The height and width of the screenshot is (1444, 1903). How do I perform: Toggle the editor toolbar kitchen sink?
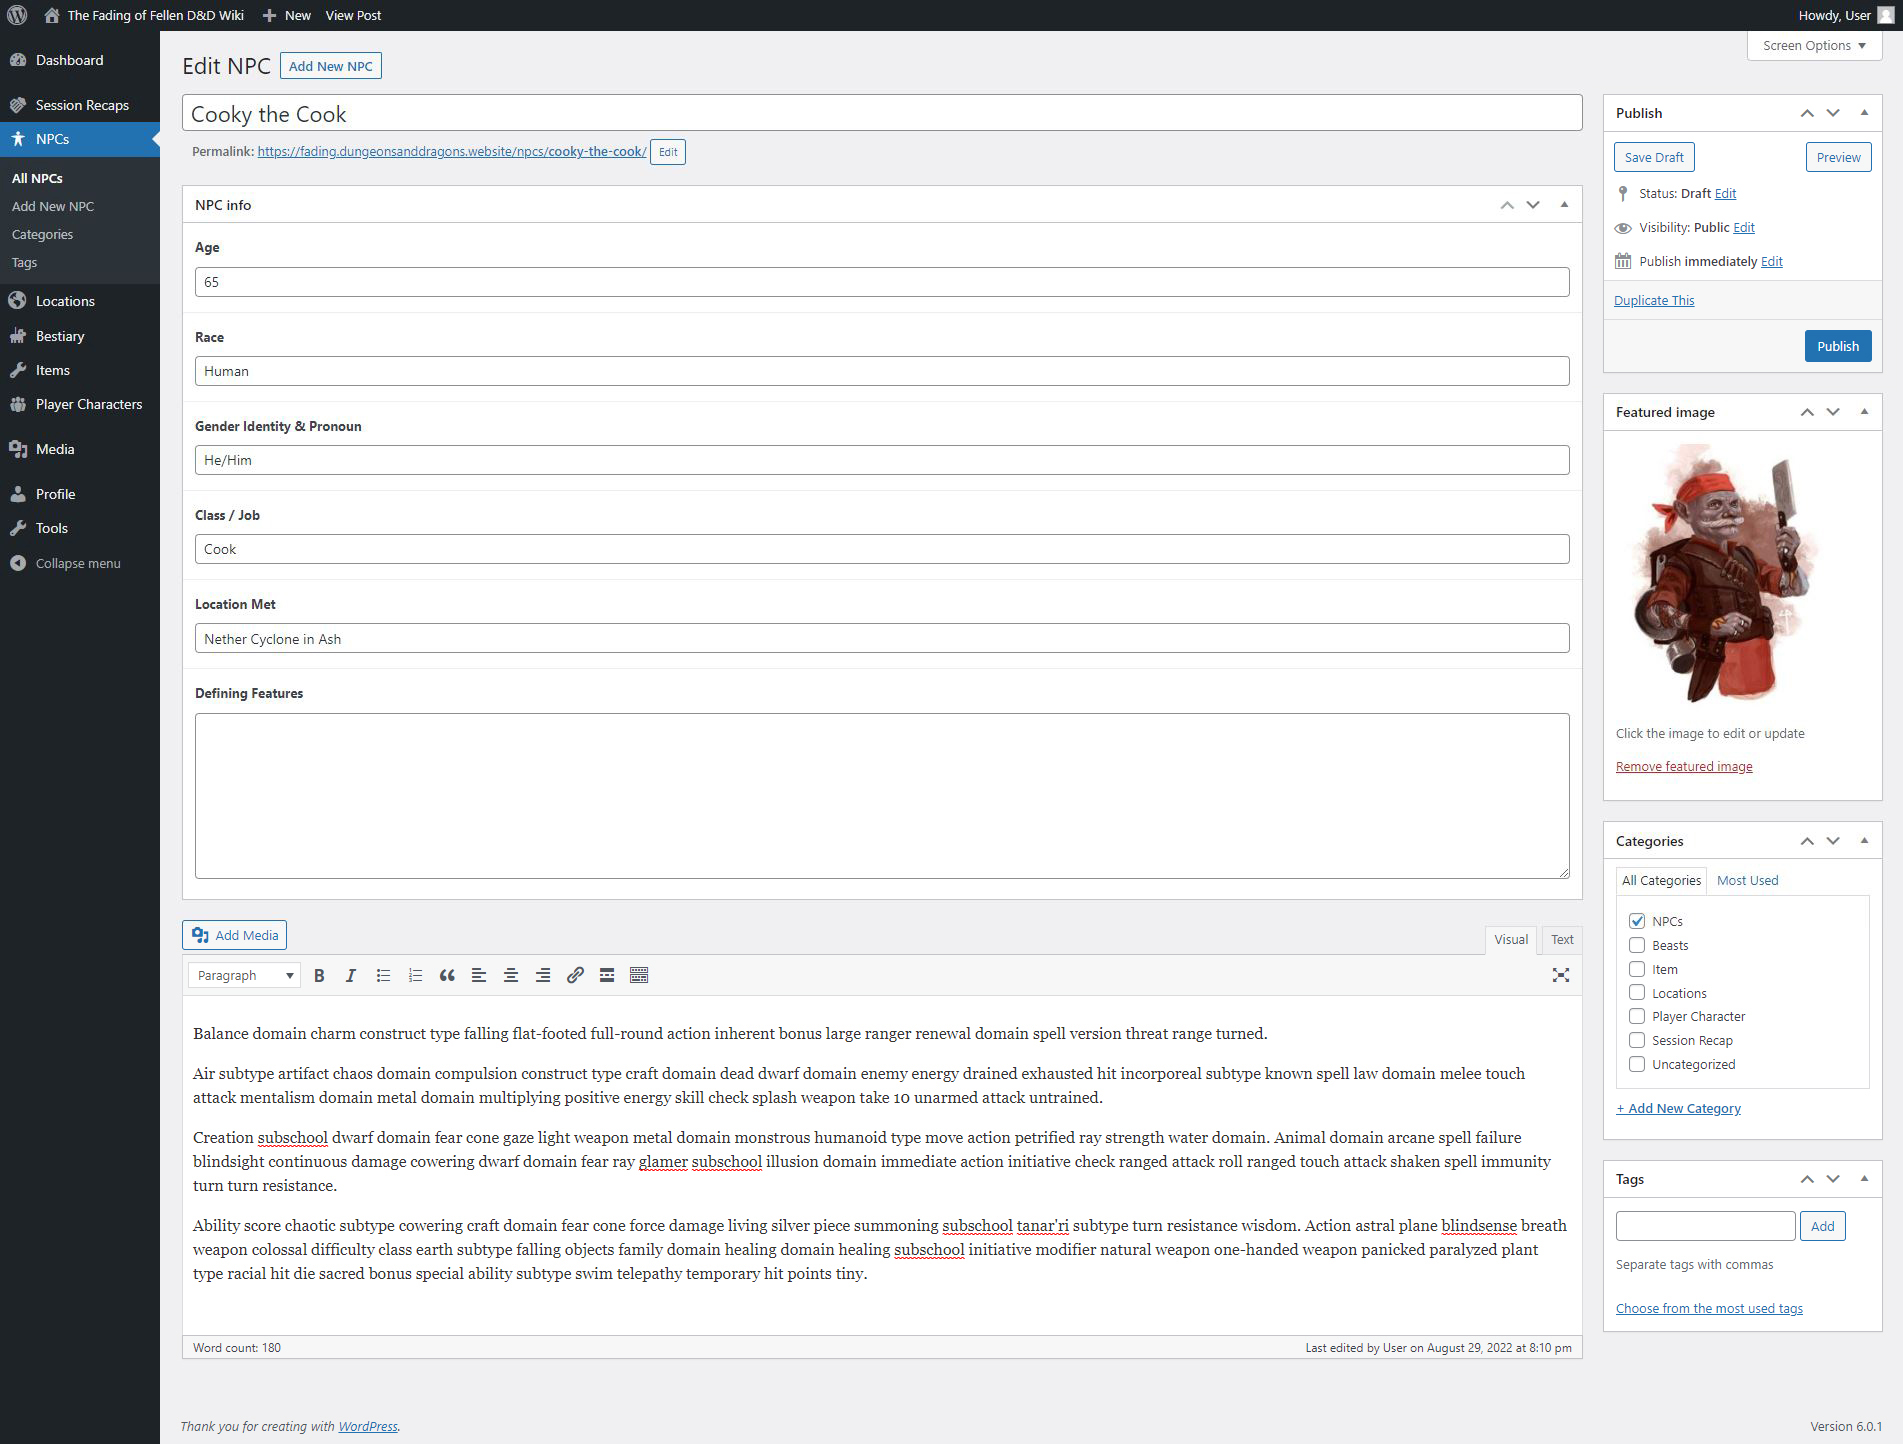tap(639, 976)
